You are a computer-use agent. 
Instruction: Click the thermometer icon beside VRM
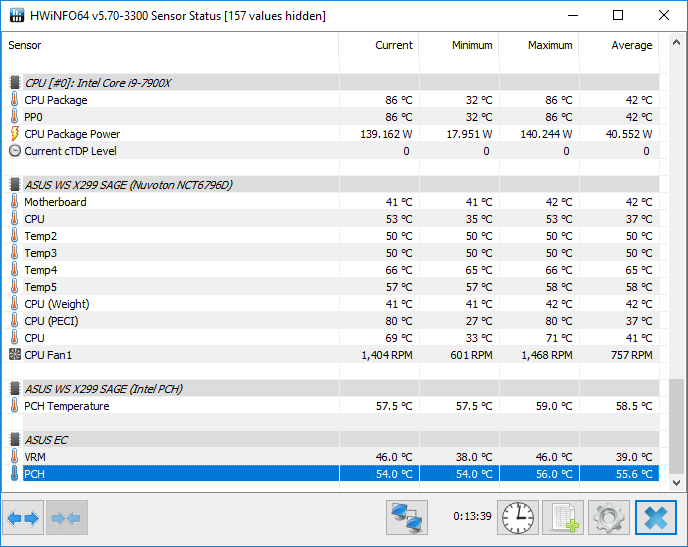14,457
